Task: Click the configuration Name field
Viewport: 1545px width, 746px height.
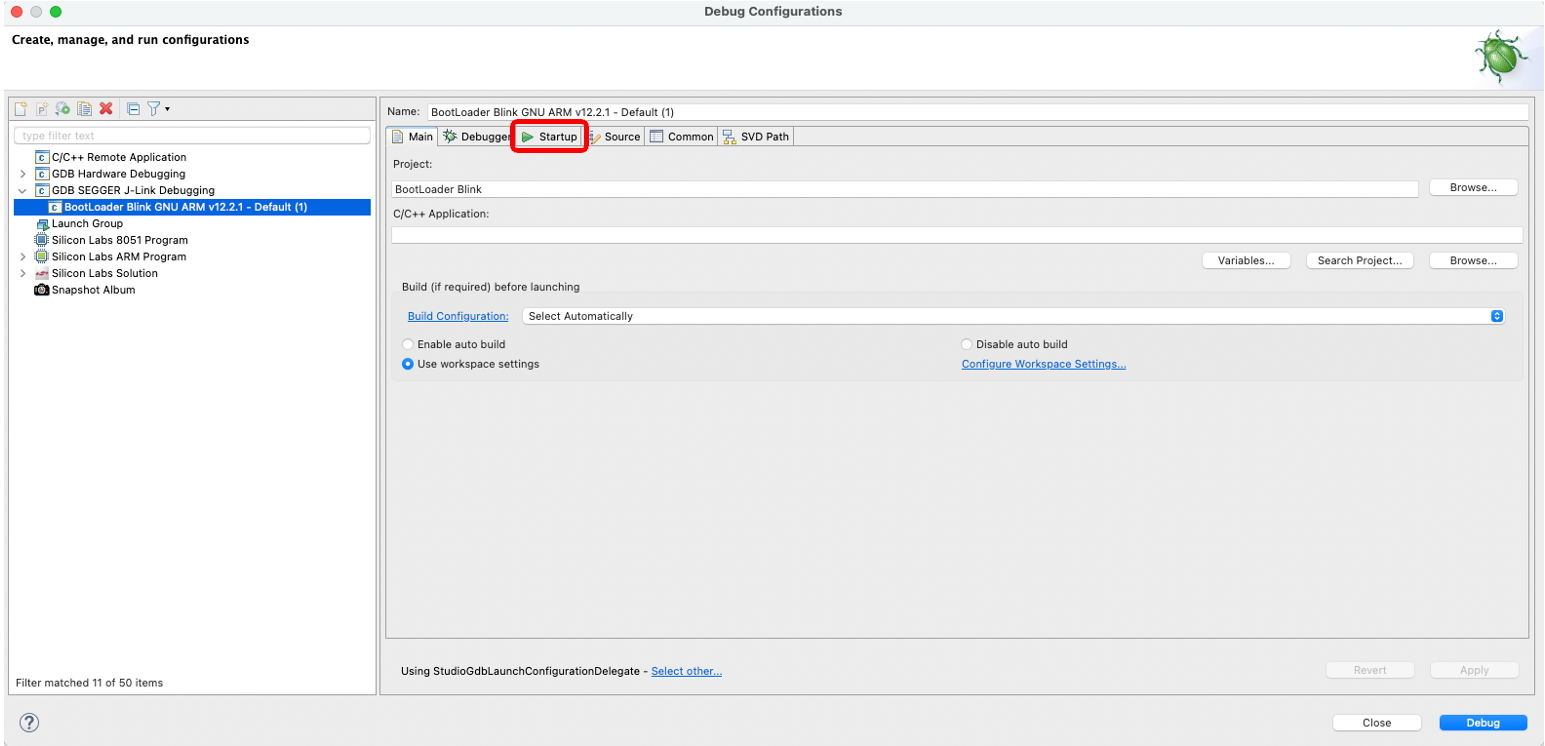Action: (978, 112)
